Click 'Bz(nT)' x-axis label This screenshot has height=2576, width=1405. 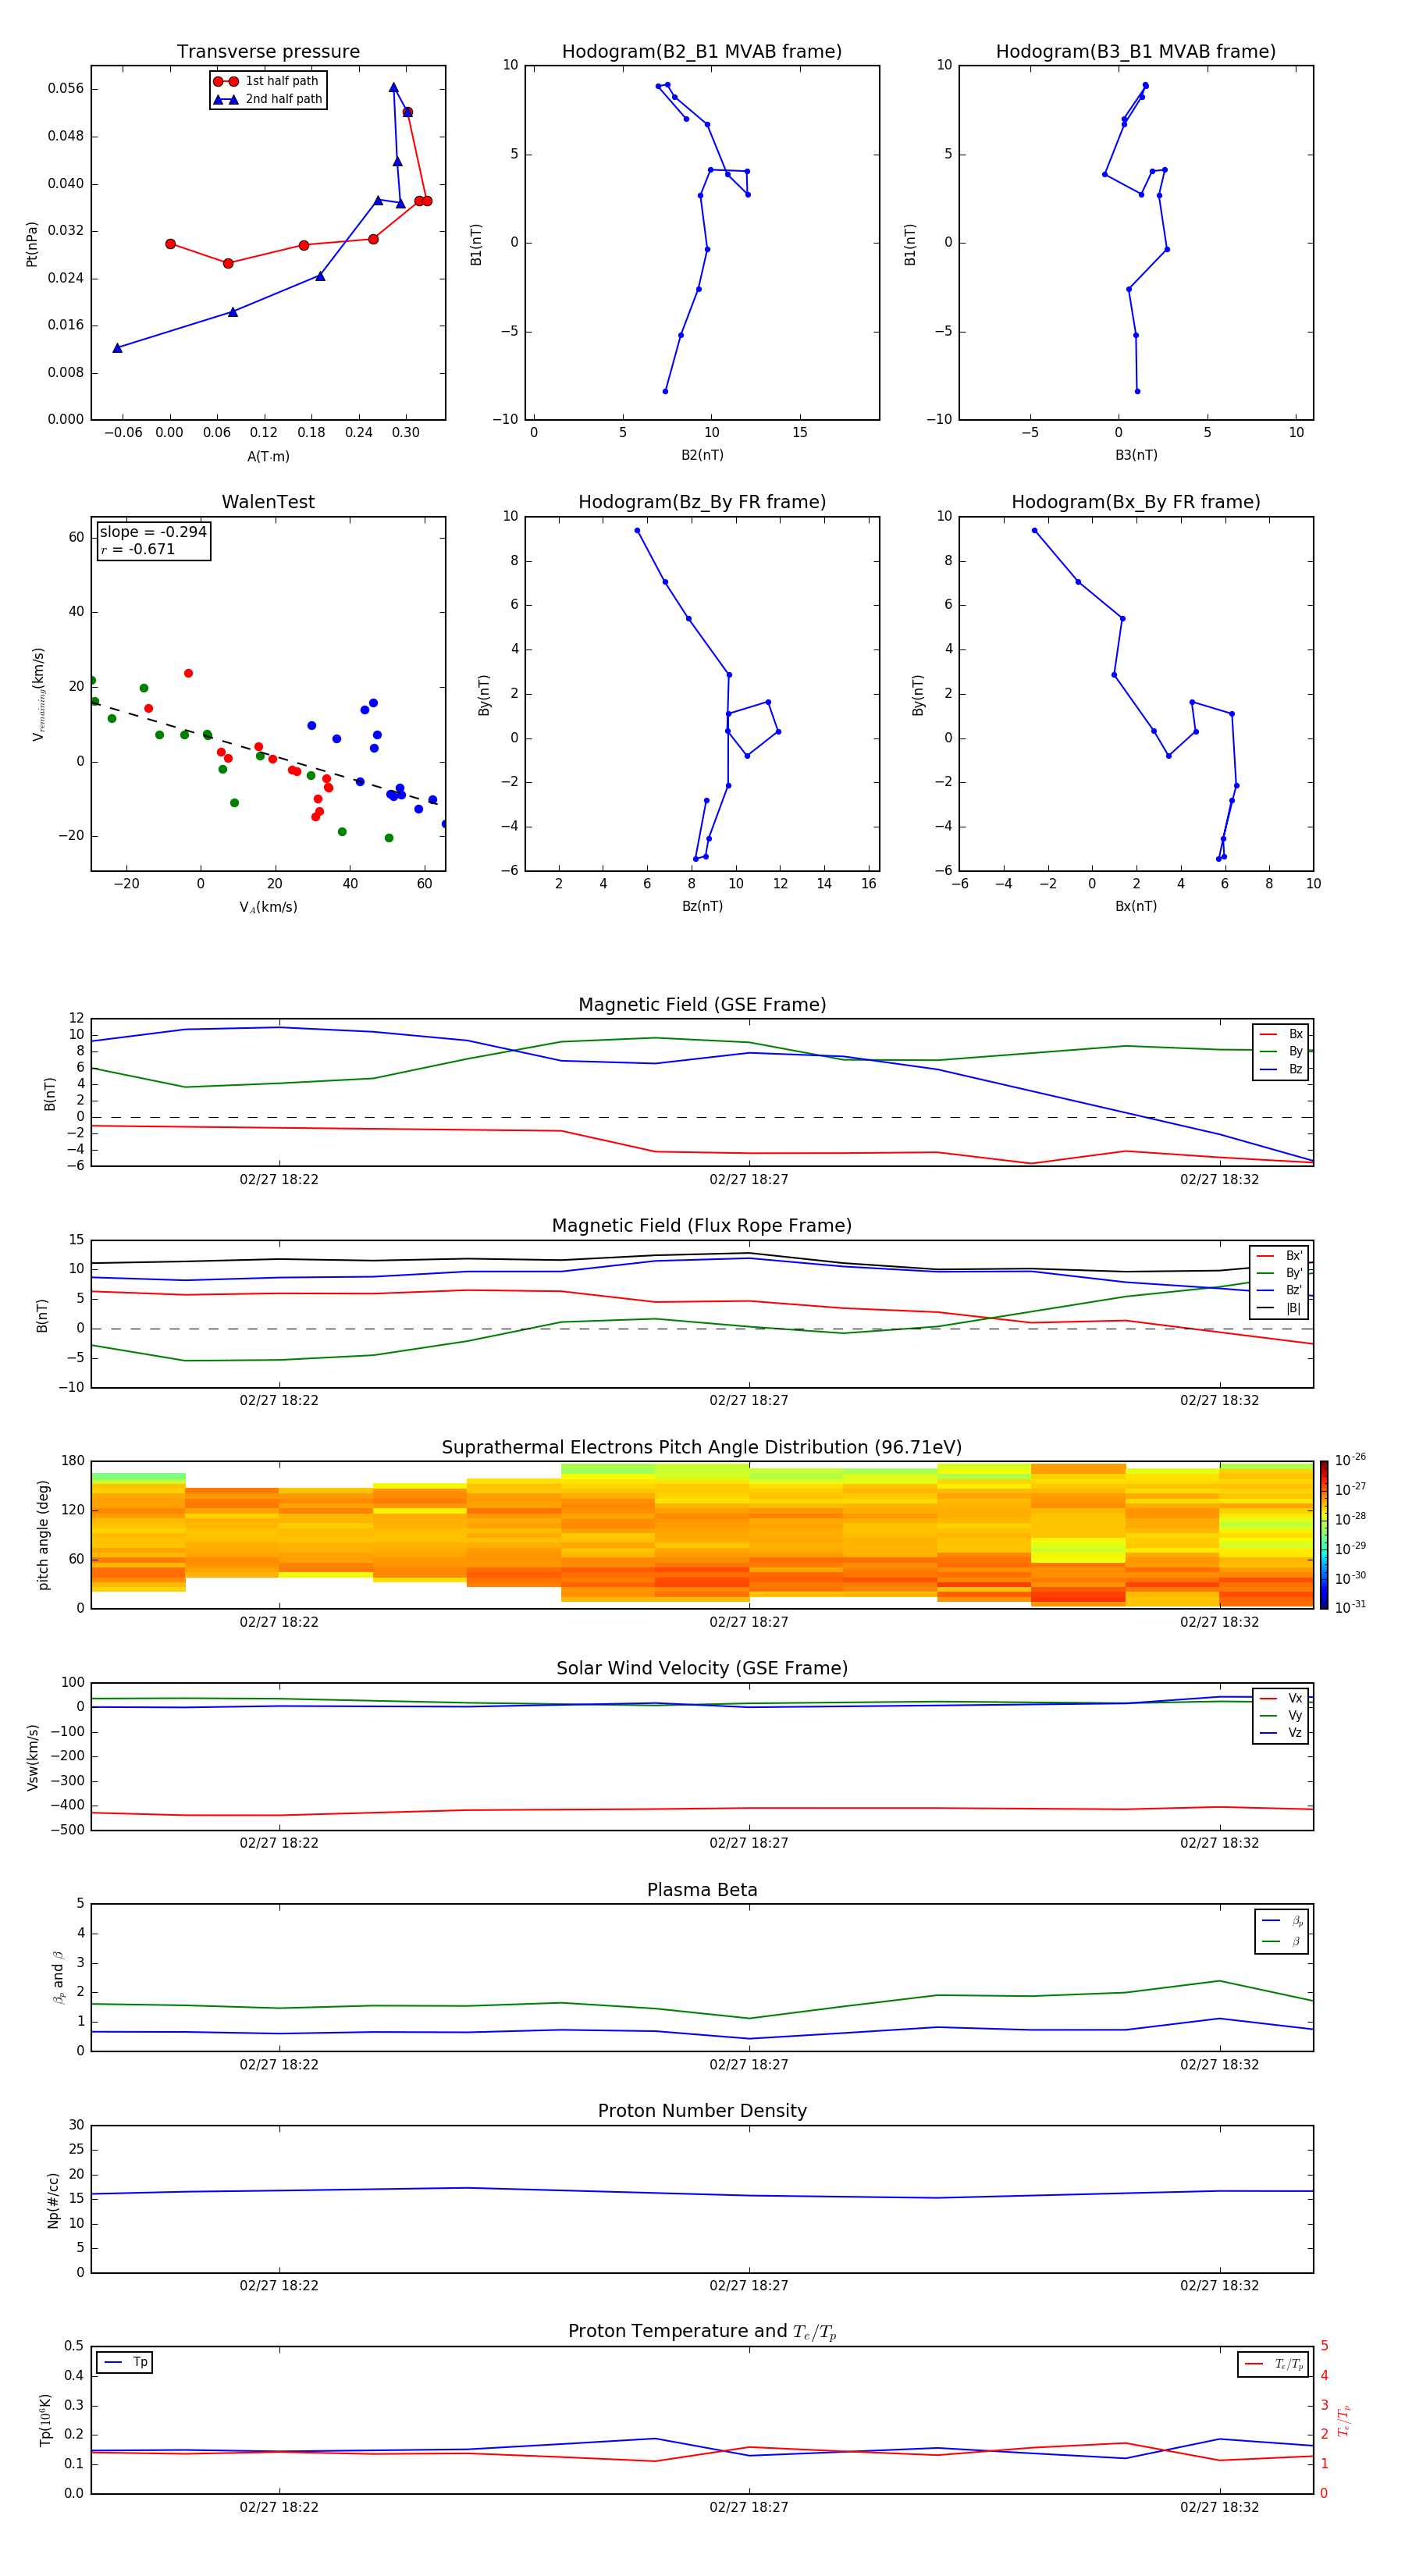tap(702, 906)
